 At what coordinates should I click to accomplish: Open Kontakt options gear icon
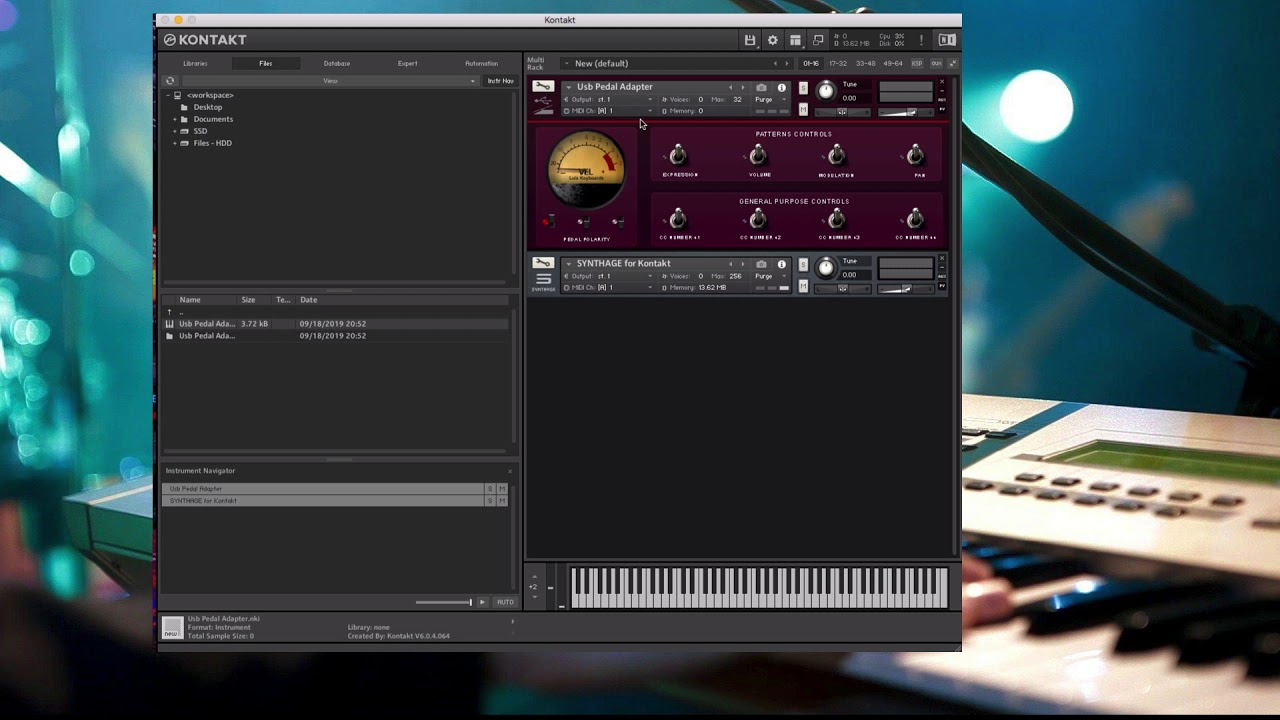[773, 40]
